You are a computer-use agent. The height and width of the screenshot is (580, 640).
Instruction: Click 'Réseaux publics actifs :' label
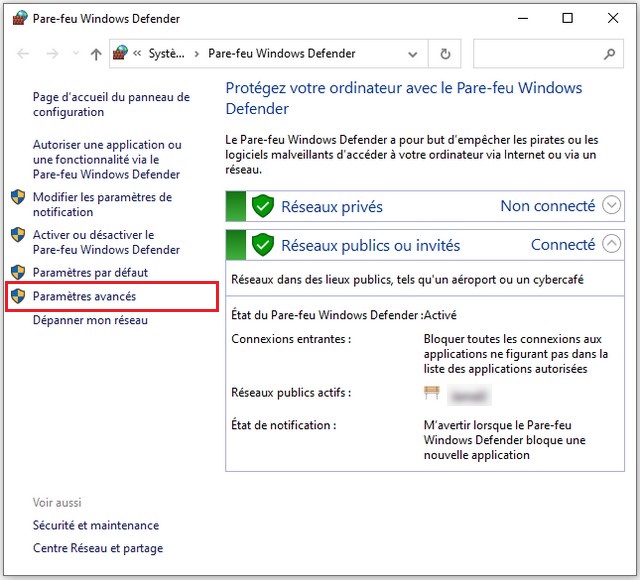[291, 392]
